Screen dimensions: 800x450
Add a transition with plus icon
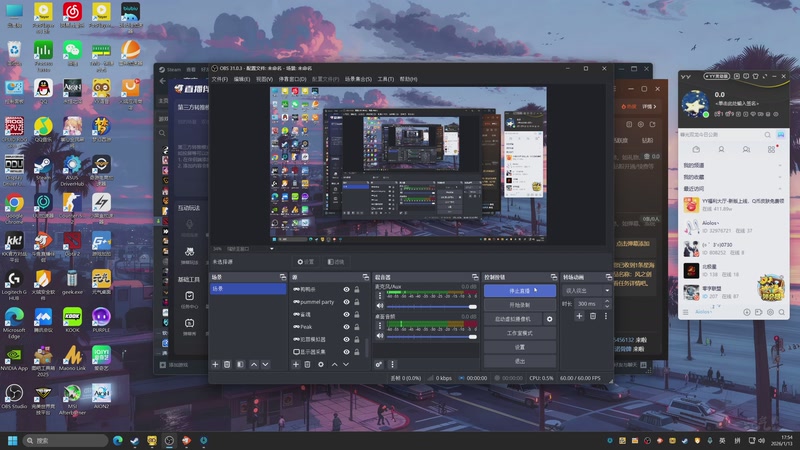579,316
